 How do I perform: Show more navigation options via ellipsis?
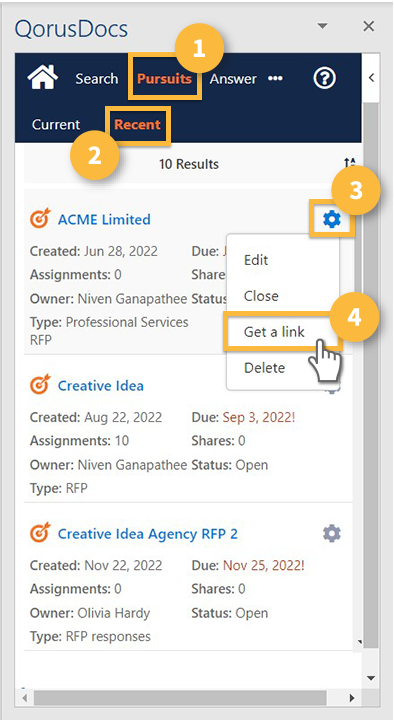276,79
